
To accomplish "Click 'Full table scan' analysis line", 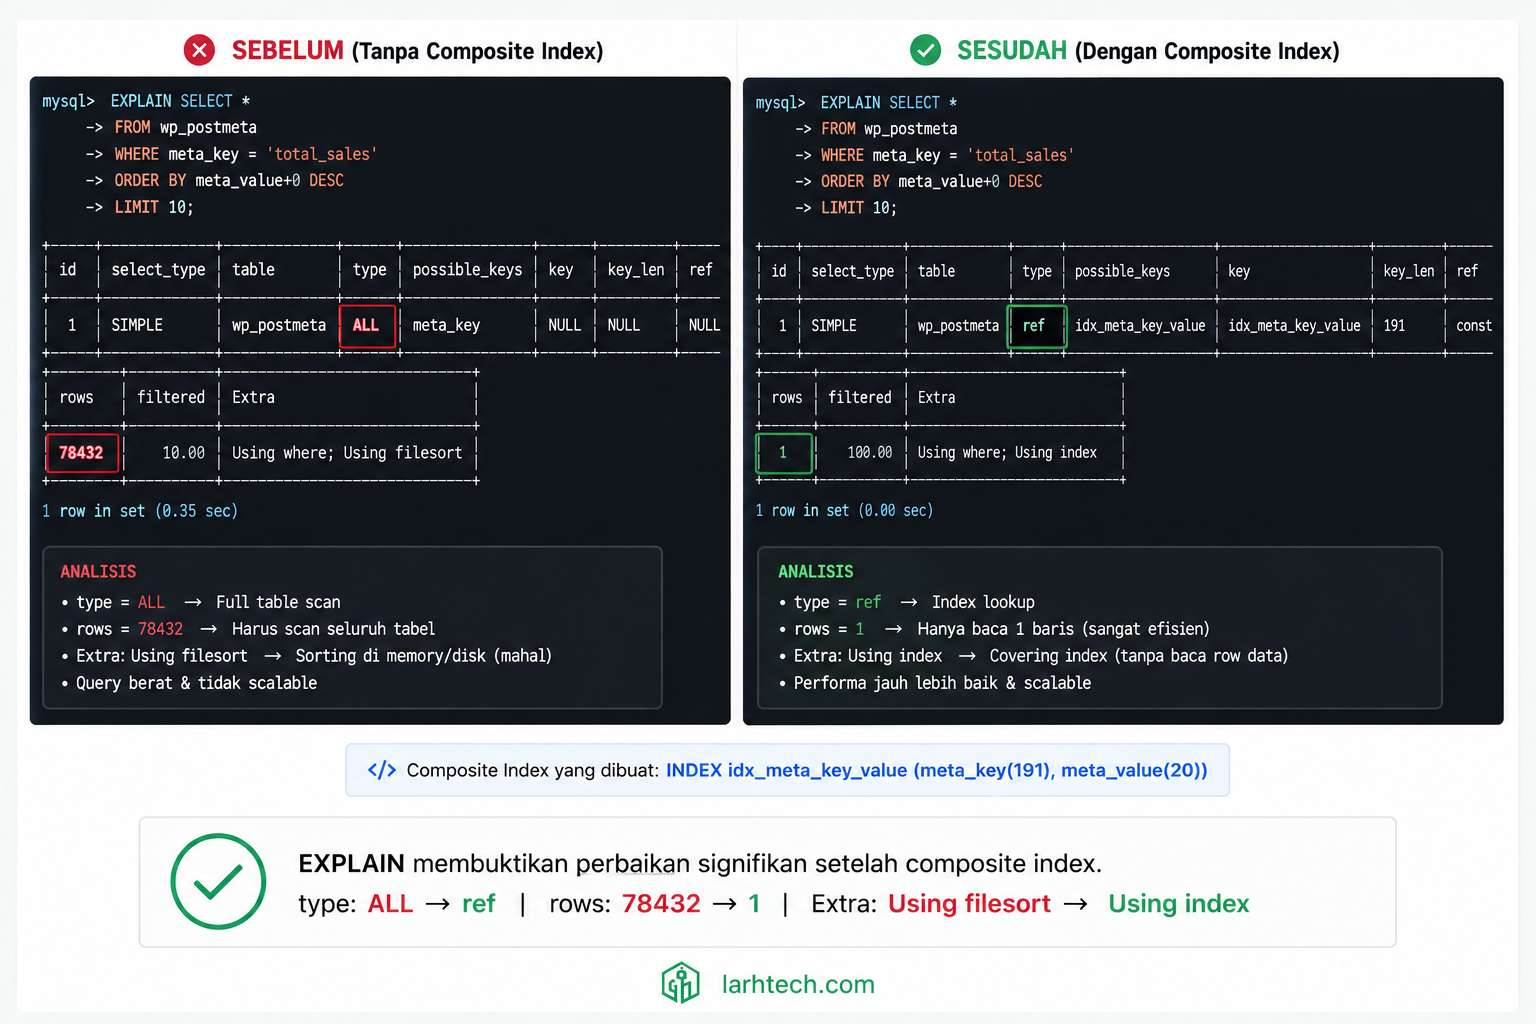I will [278, 602].
